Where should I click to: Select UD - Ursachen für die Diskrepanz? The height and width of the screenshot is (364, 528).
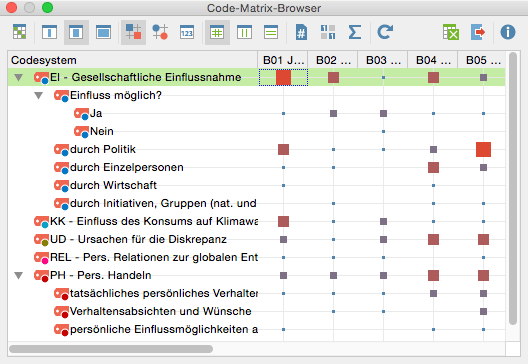(x=138, y=239)
